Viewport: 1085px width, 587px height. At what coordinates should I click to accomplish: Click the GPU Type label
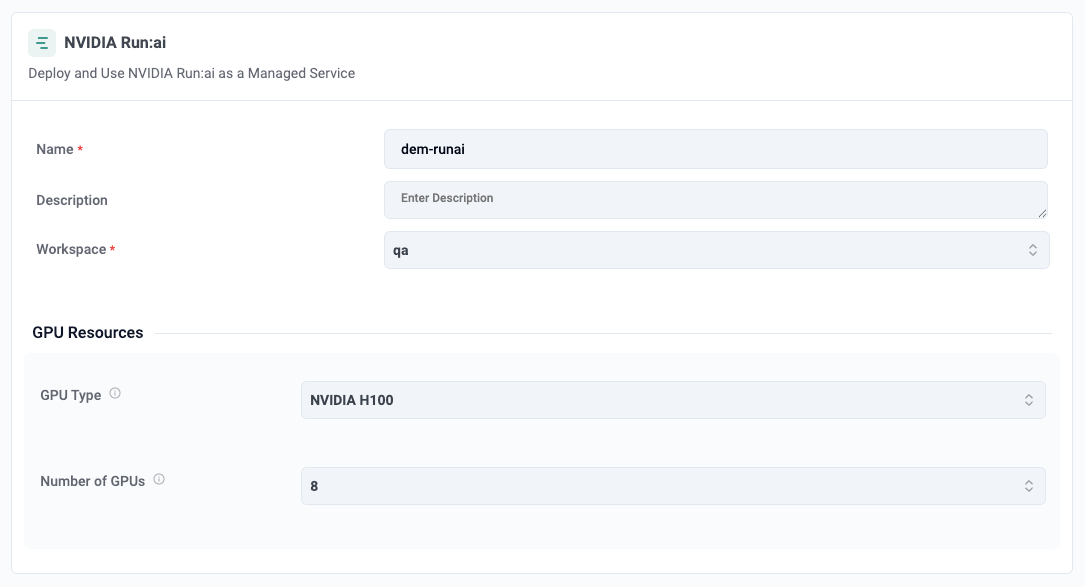tap(71, 395)
